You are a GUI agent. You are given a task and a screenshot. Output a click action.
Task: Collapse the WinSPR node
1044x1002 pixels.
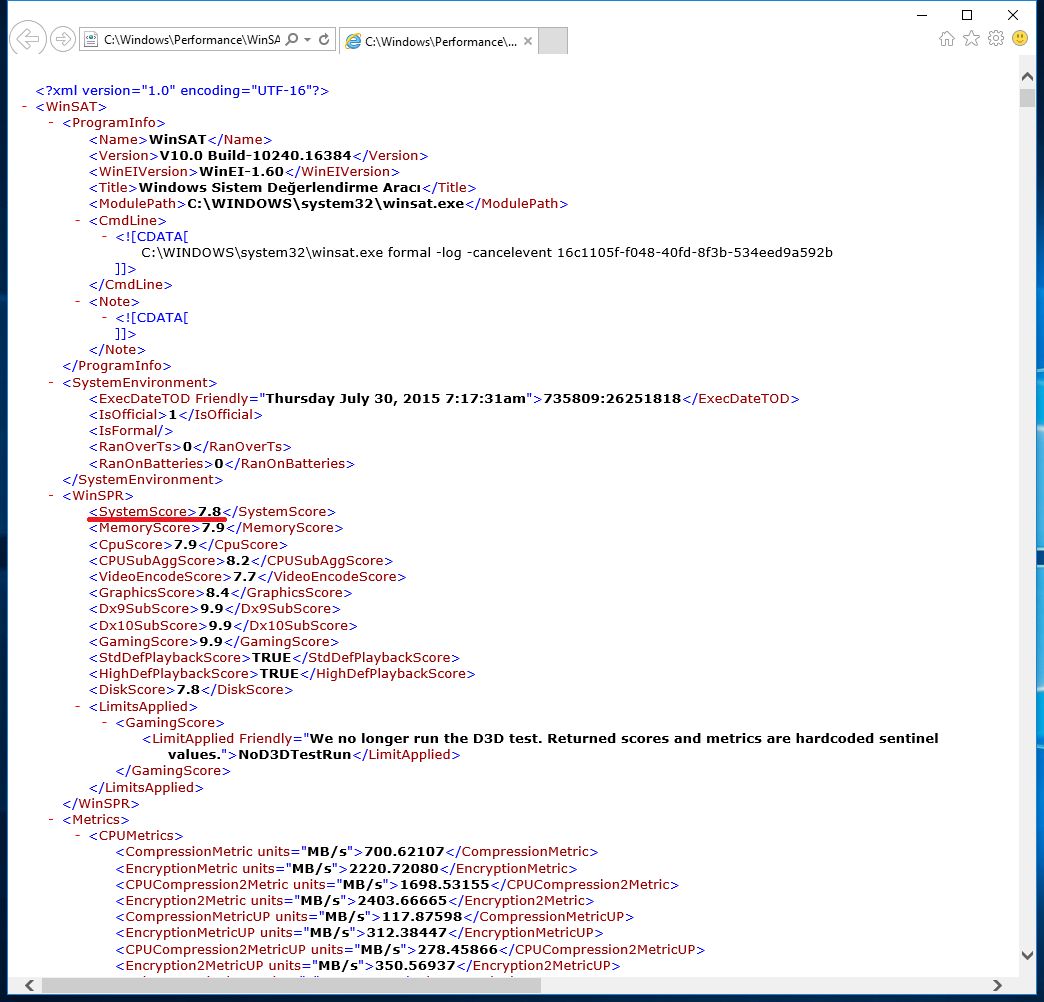pyautogui.click(x=51, y=495)
